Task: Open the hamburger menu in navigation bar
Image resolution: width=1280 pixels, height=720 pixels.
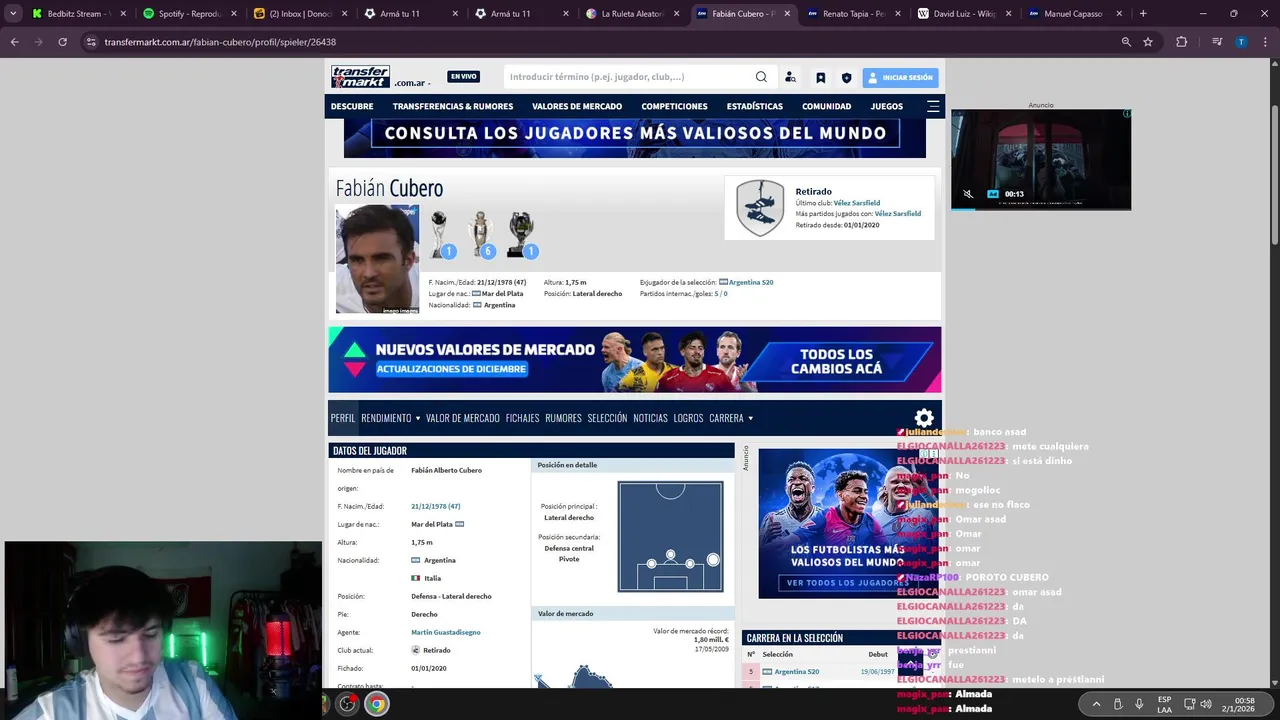Action: [x=933, y=106]
